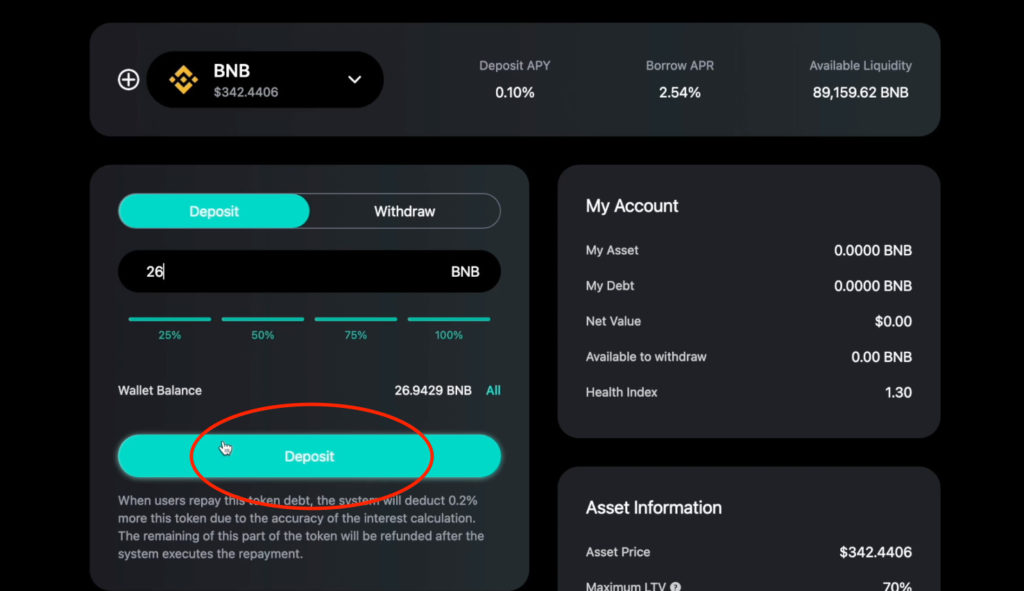Select the 50% amount segment
Screen dimensions: 1024x591
point(263,327)
